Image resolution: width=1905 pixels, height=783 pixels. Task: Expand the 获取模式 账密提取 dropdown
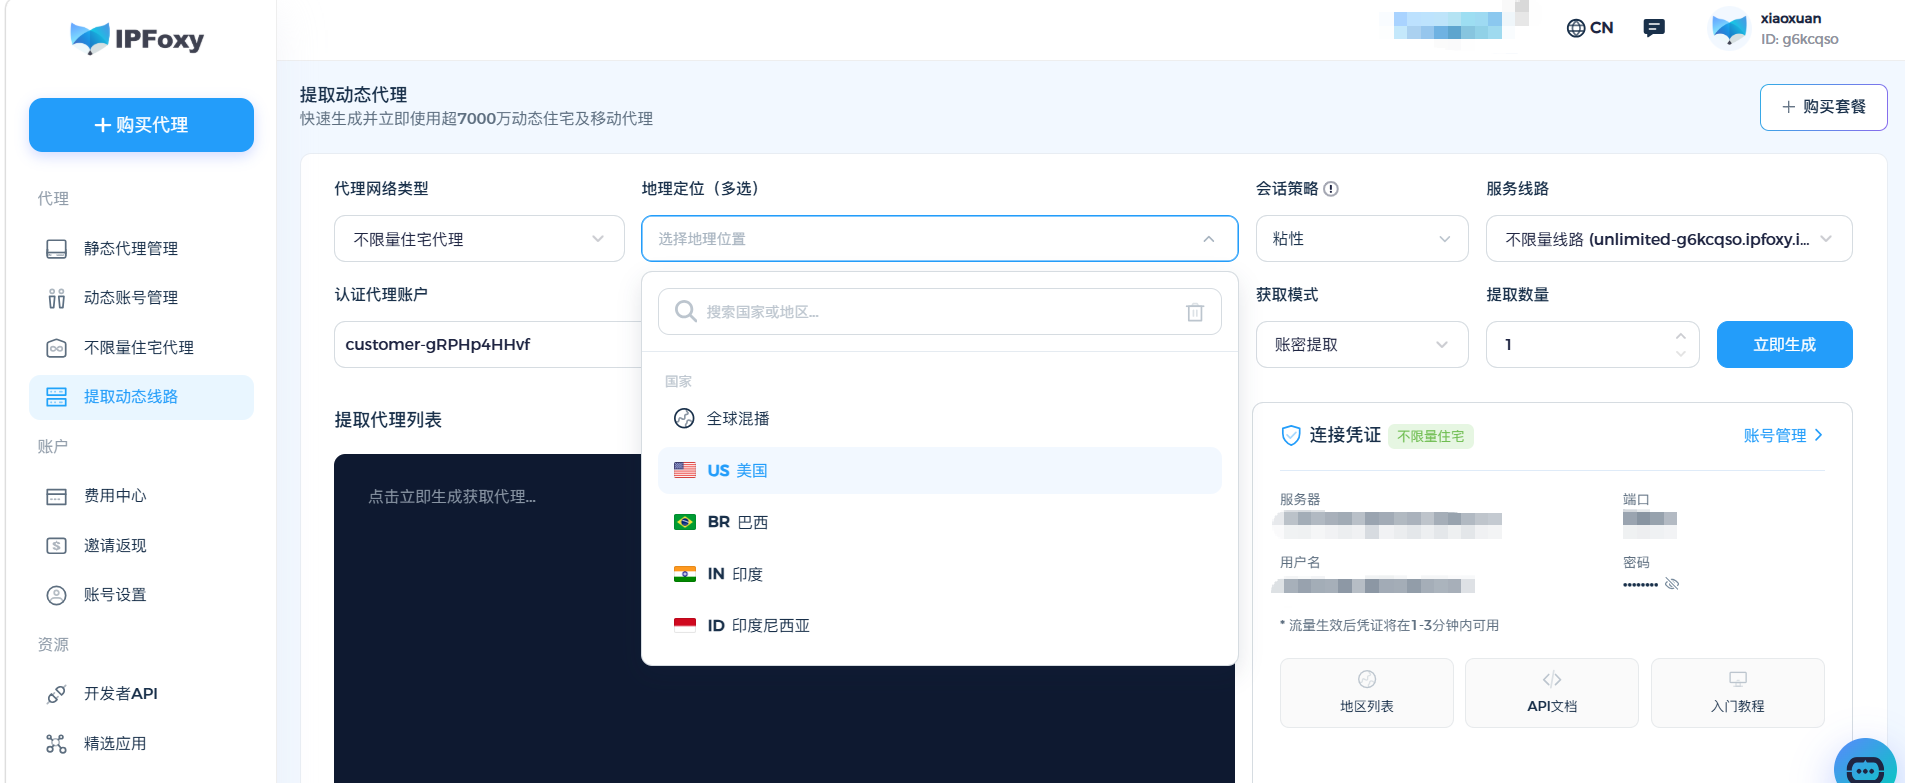[1362, 344]
